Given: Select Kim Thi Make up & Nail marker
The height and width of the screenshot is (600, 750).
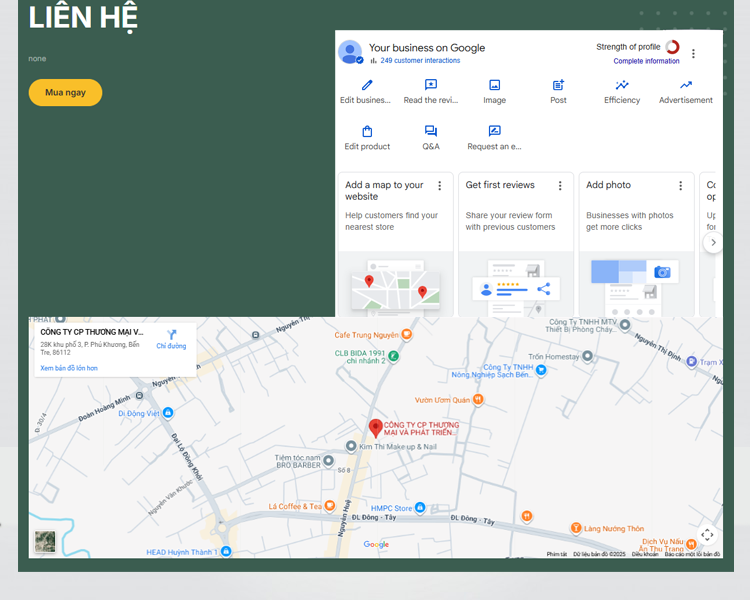Looking at the screenshot, I should pos(351,446).
